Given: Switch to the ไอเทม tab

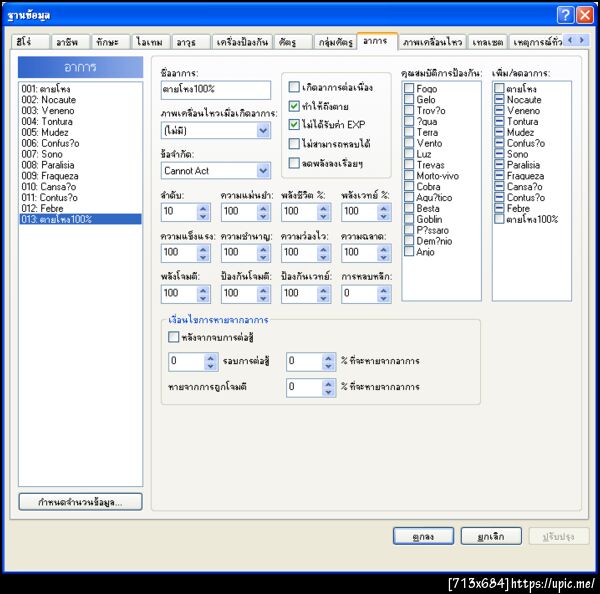Looking at the screenshot, I should 151,42.
